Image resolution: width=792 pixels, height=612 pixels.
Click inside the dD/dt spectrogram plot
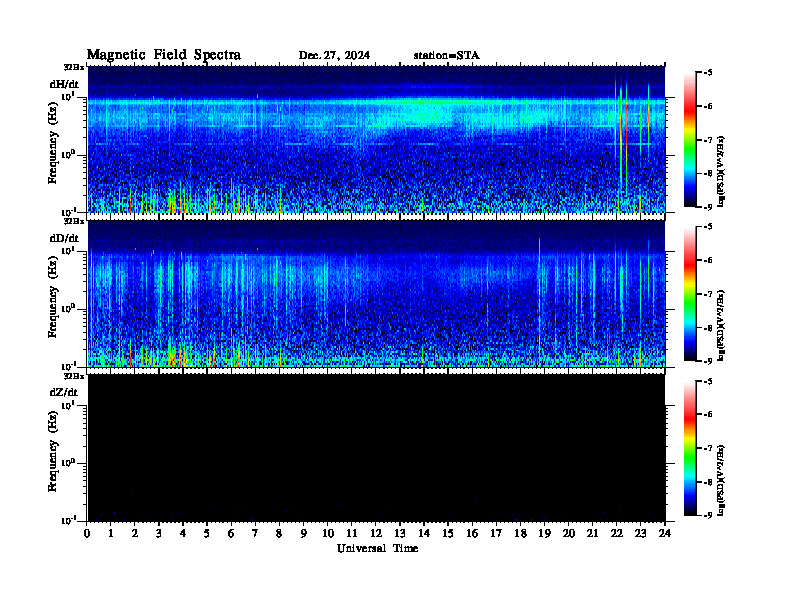pos(376,294)
